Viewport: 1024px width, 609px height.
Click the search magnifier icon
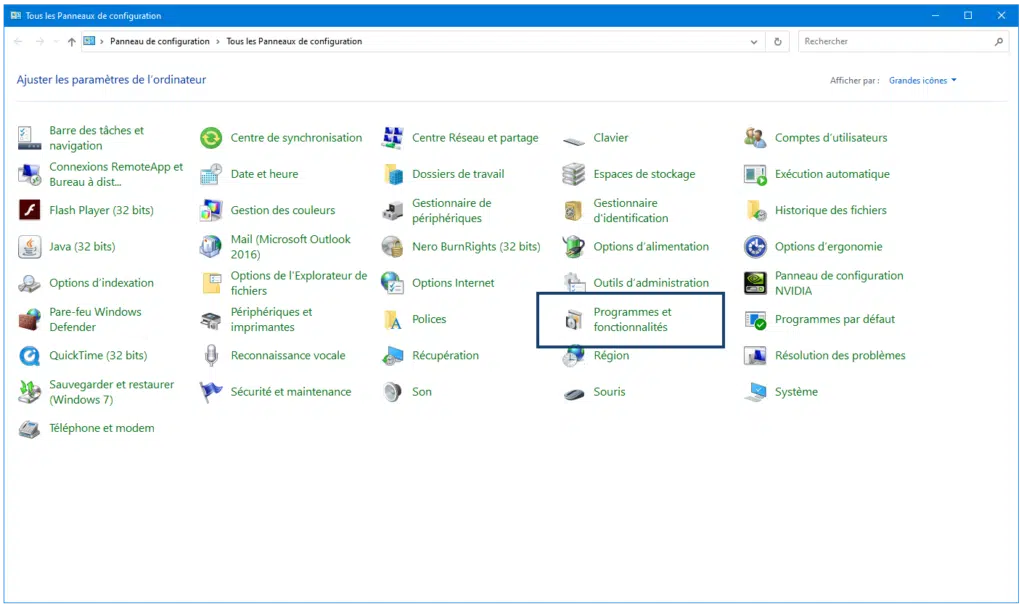[x=999, y=42]
